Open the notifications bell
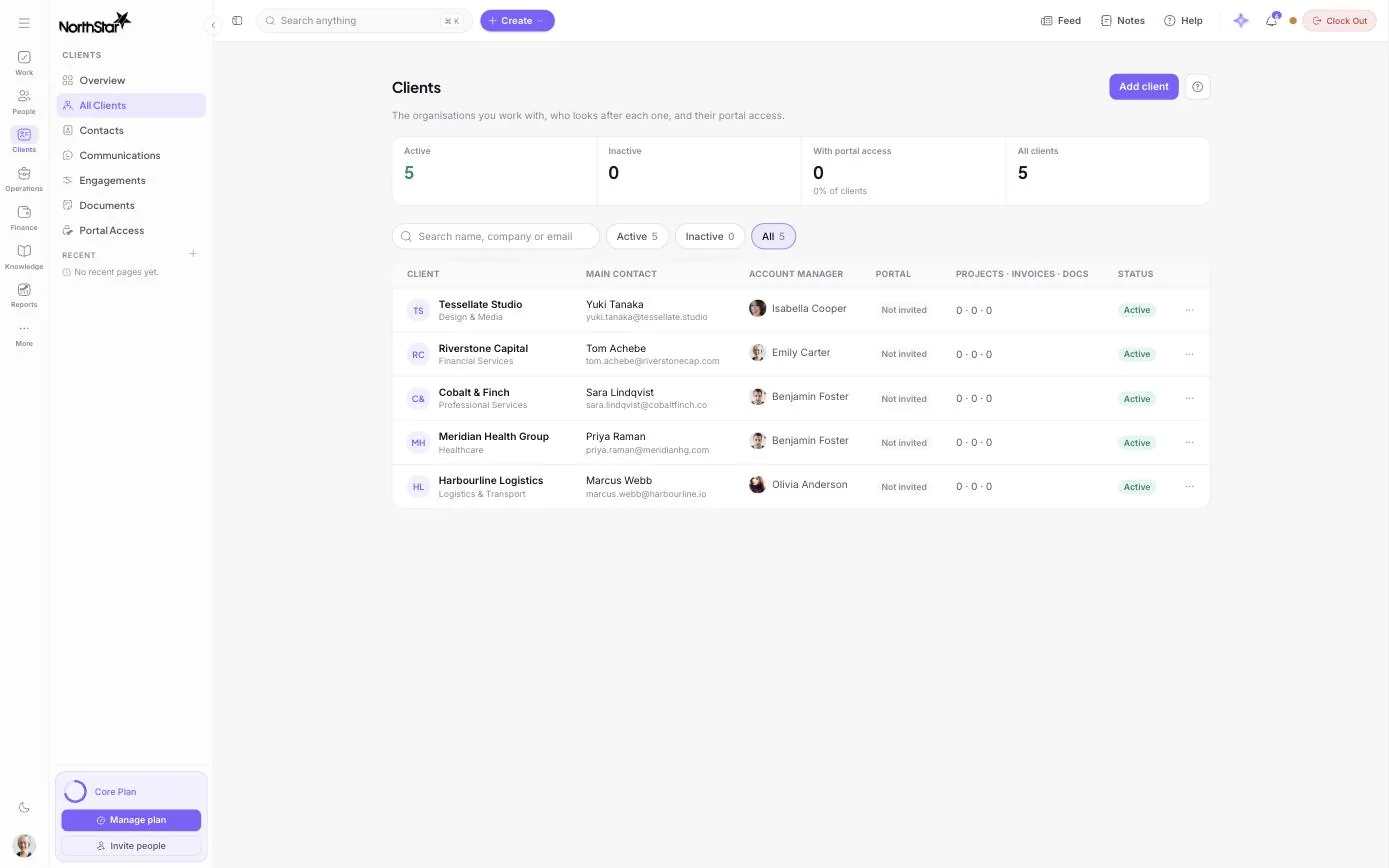1389x868 pixels. point(1271,20)
